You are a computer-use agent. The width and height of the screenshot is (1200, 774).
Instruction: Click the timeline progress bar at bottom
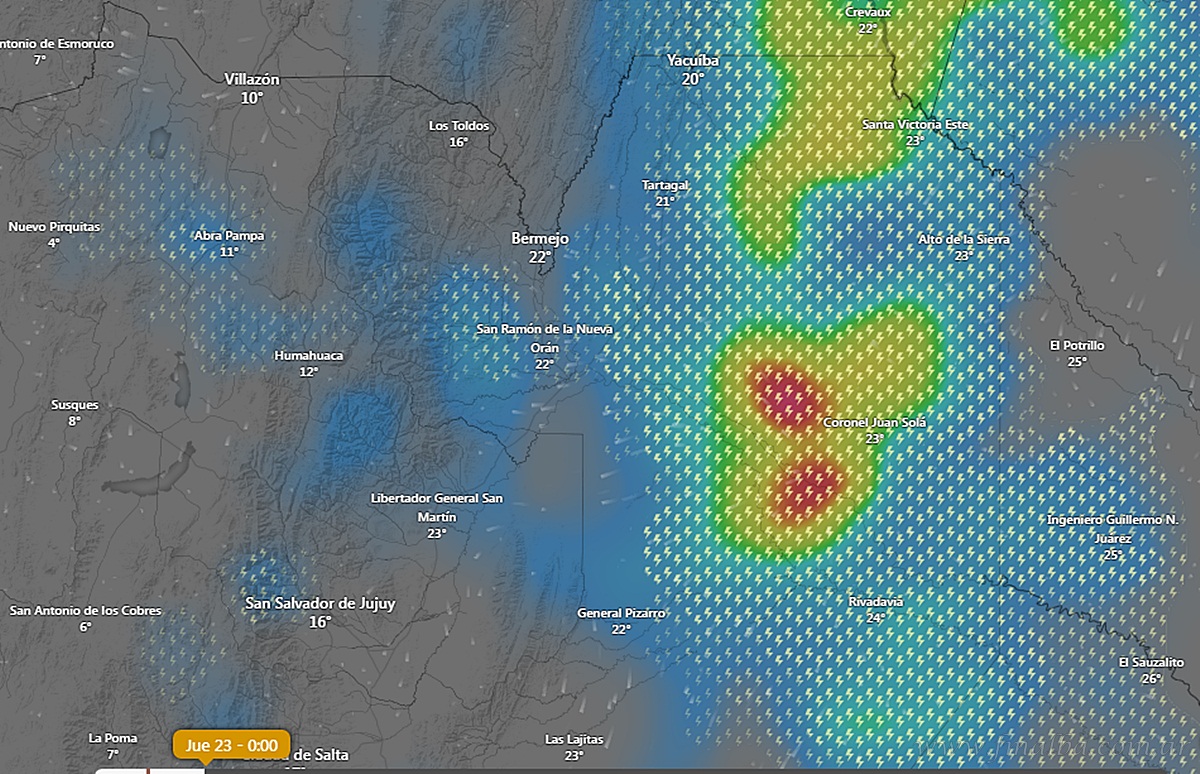(x=150, y=770)
